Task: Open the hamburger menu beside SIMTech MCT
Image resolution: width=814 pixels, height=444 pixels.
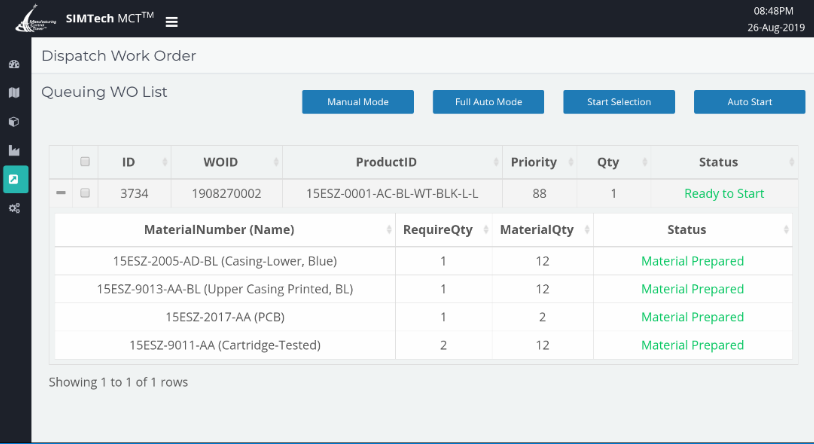Action: click(x=171, y=22)
